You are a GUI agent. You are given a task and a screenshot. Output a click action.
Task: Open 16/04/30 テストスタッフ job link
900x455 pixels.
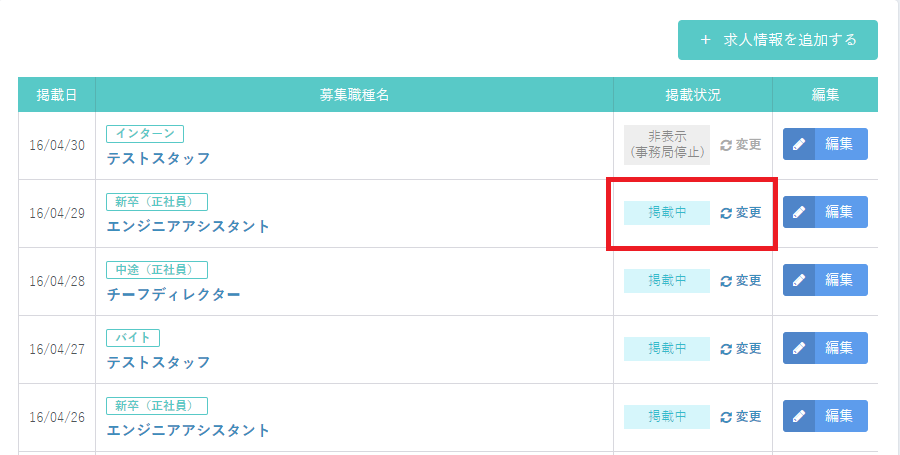[x=158, y=158]
